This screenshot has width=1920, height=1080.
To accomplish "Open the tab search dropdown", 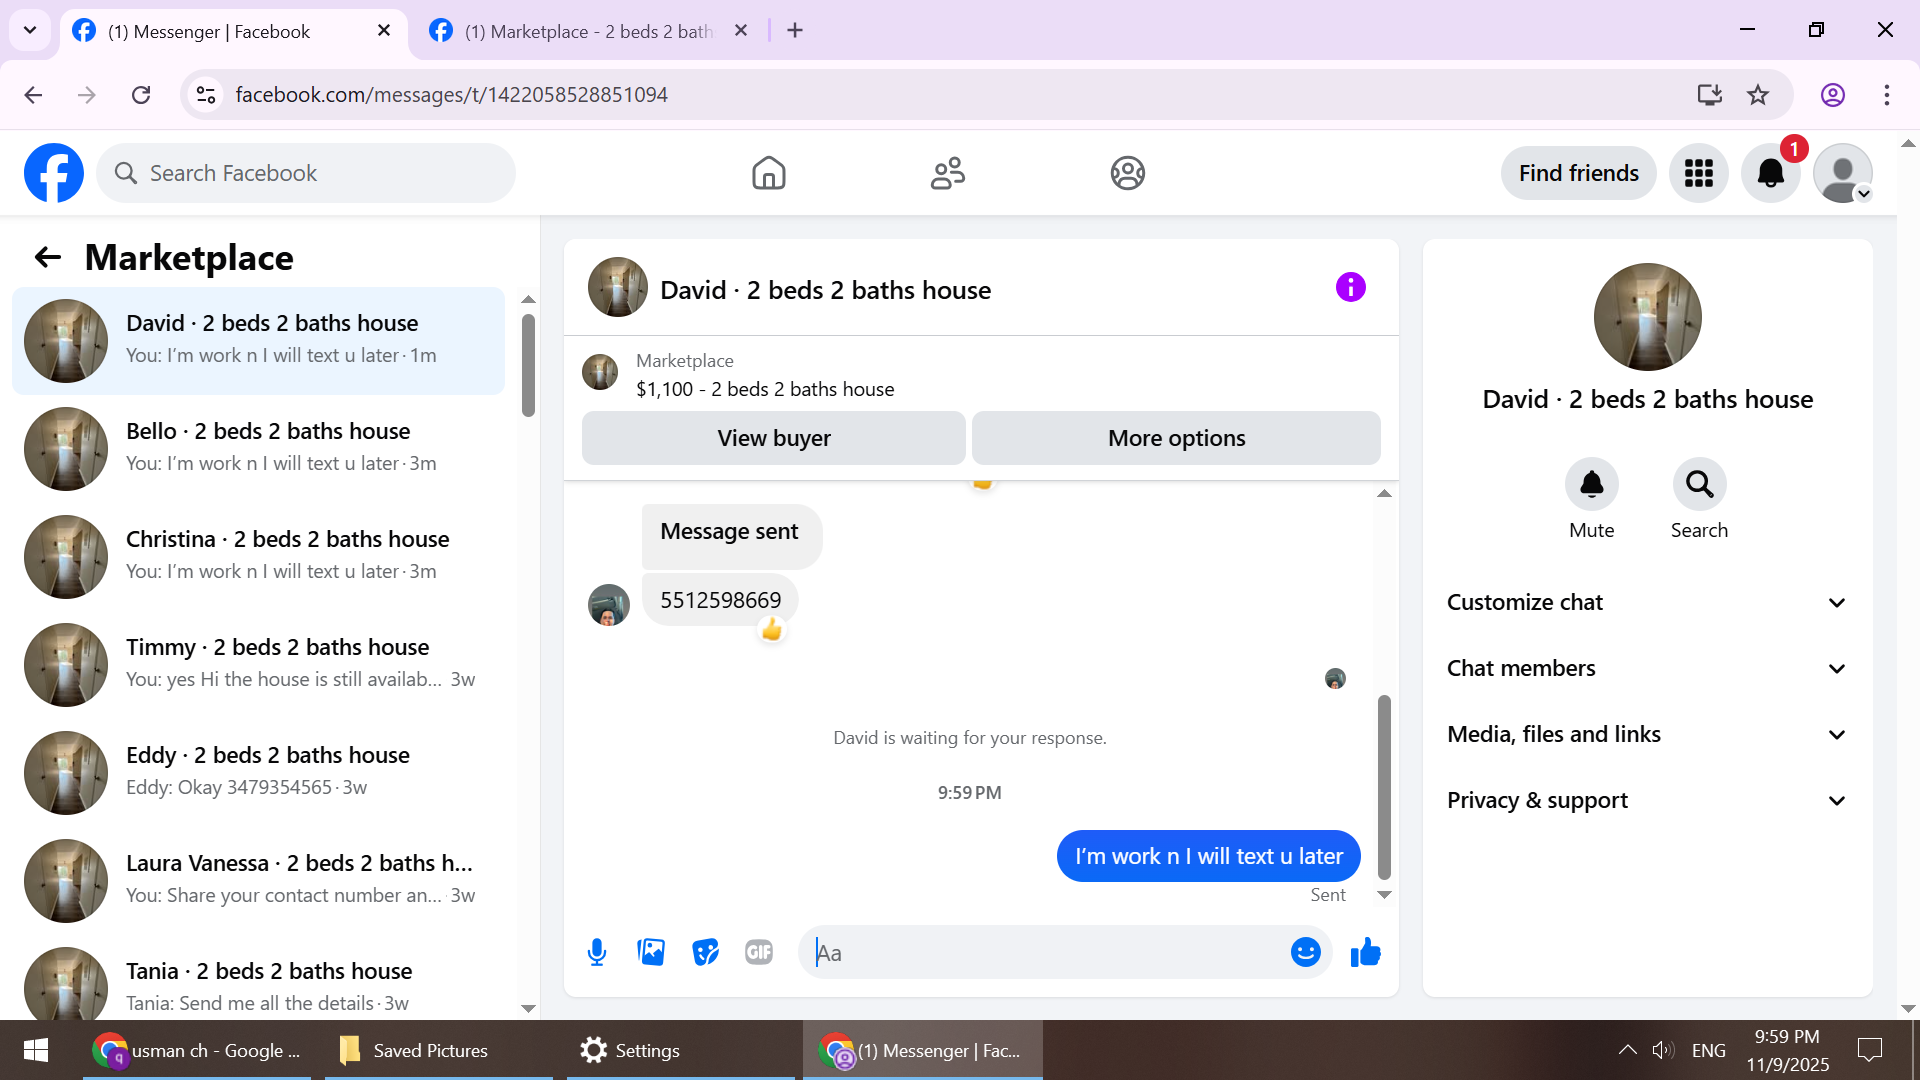I will click(x=30, y=31).
